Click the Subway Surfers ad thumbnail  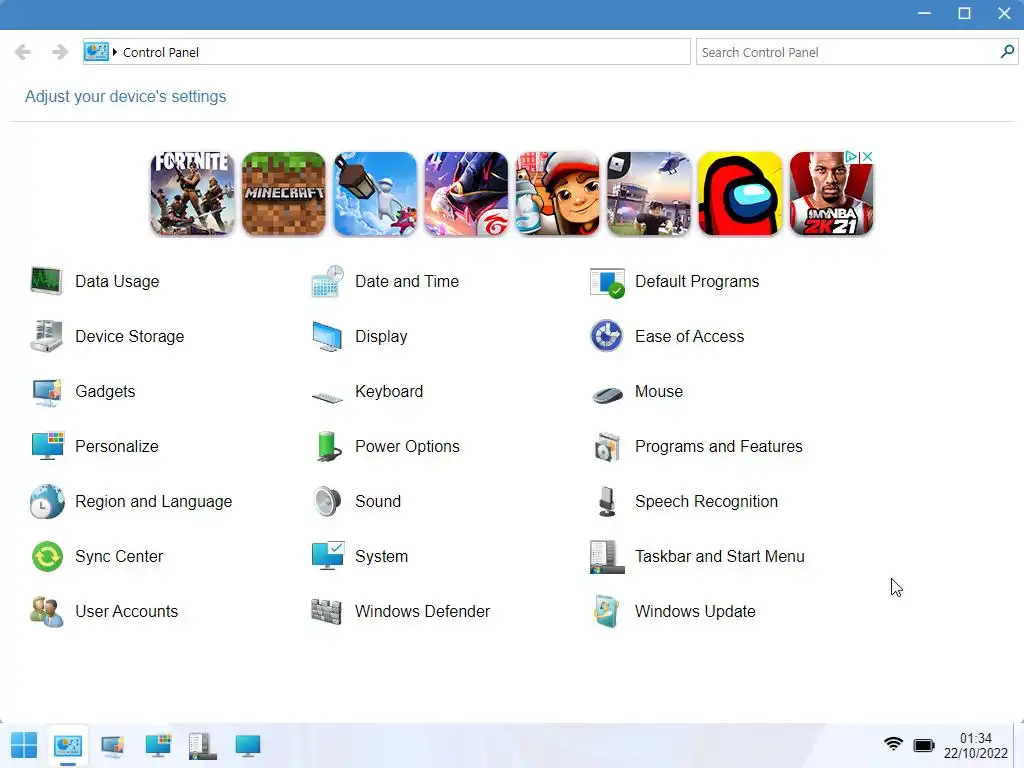[x=557, y=193]
